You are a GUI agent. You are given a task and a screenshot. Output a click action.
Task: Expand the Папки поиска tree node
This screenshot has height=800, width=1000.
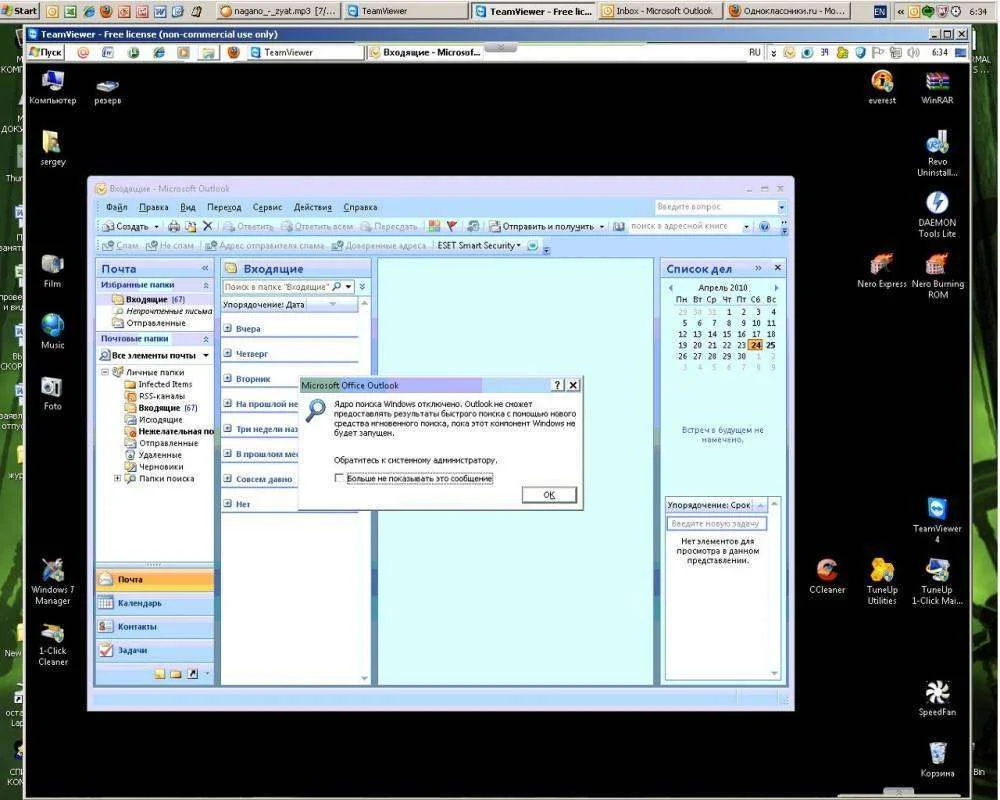tap(117, 478)
